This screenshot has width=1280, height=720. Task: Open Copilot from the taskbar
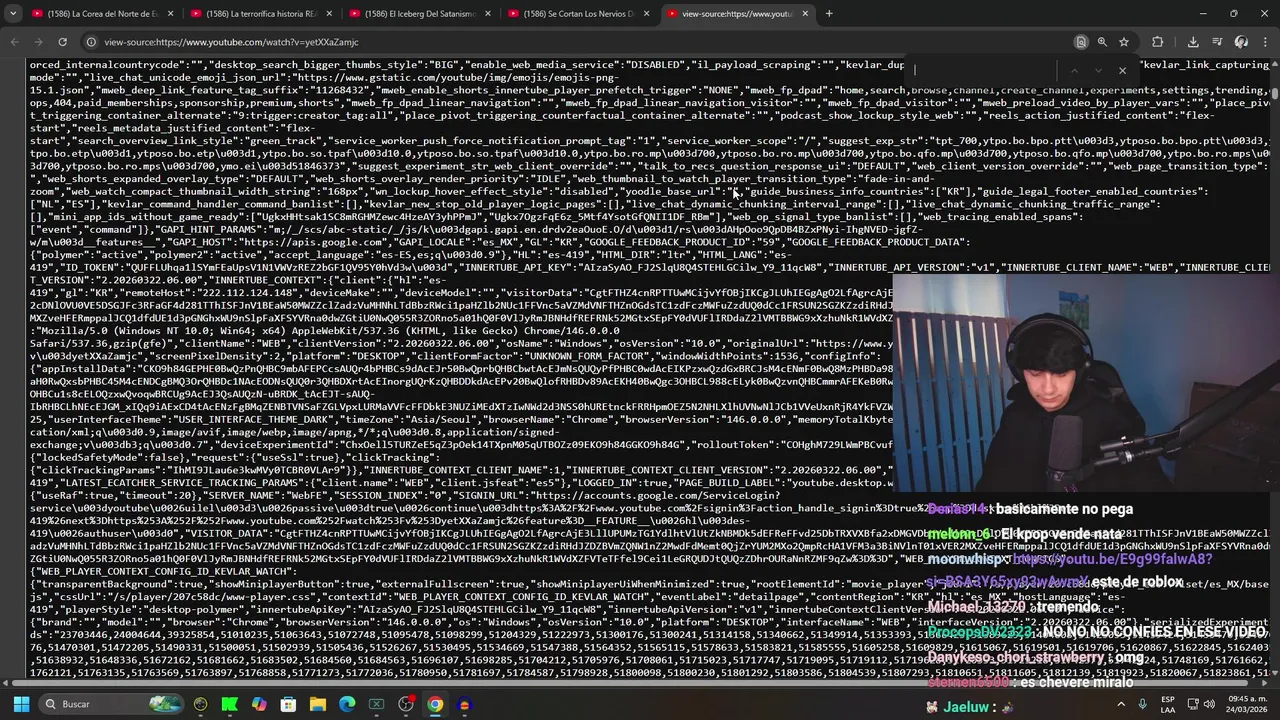(259, 704)
